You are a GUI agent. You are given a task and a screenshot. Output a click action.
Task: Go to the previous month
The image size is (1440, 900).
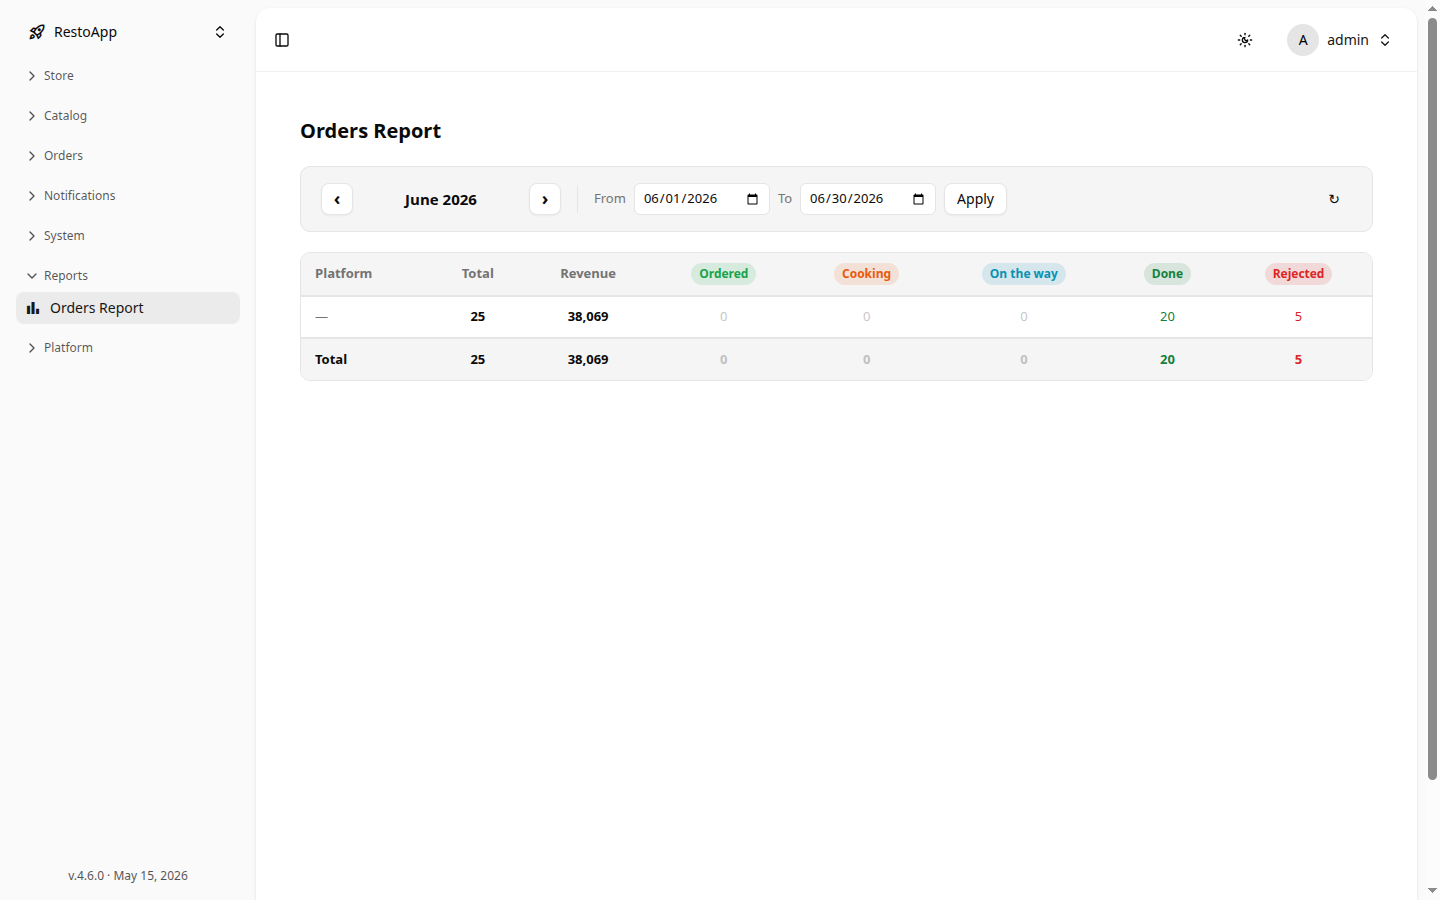pyautogui.click(x=337, y=199)
